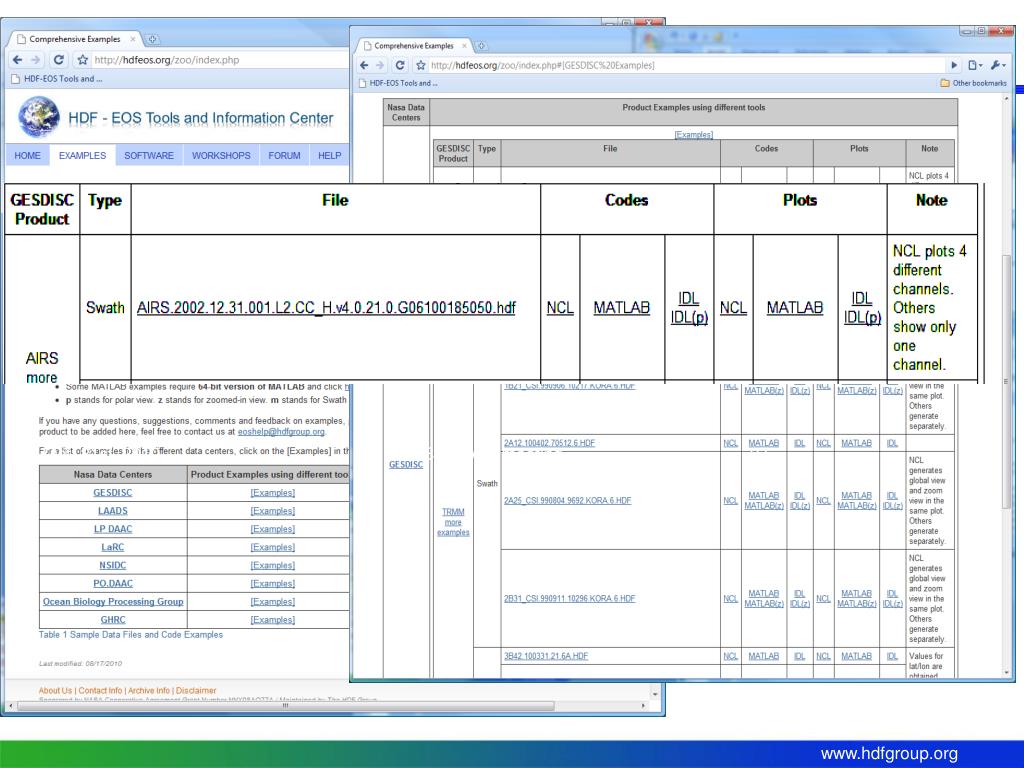This screenshot has height=768, width=1024.
Task: Reload the front window's GESDISC Examples page
Action: (x=400, y=65)
